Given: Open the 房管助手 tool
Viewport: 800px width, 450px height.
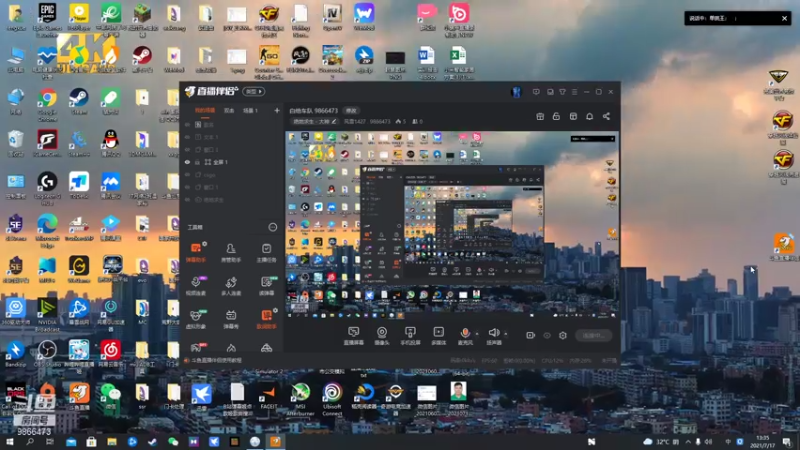Looking at the screenshot, I should 231,253.
